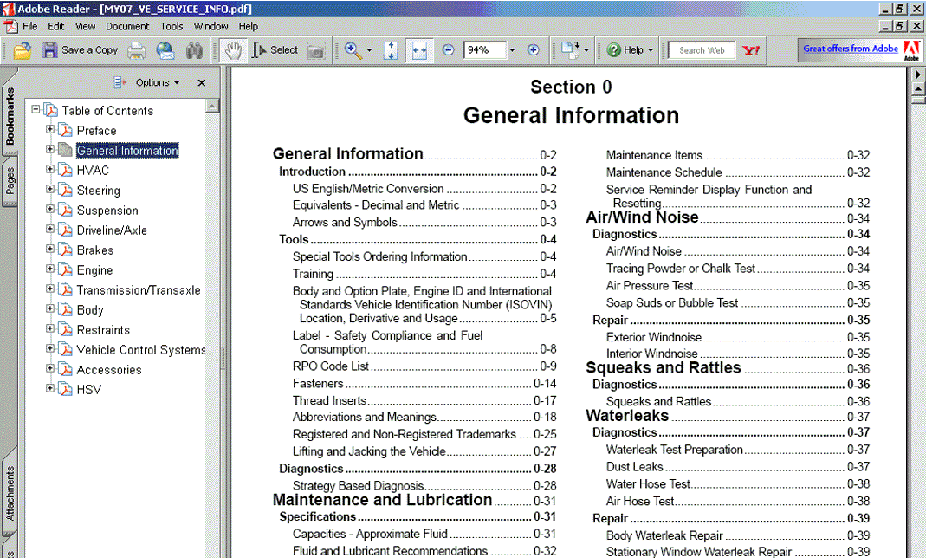926x558 pixels.
Task: Click the Zoom In magnifier tool
Action: point(353,50)
